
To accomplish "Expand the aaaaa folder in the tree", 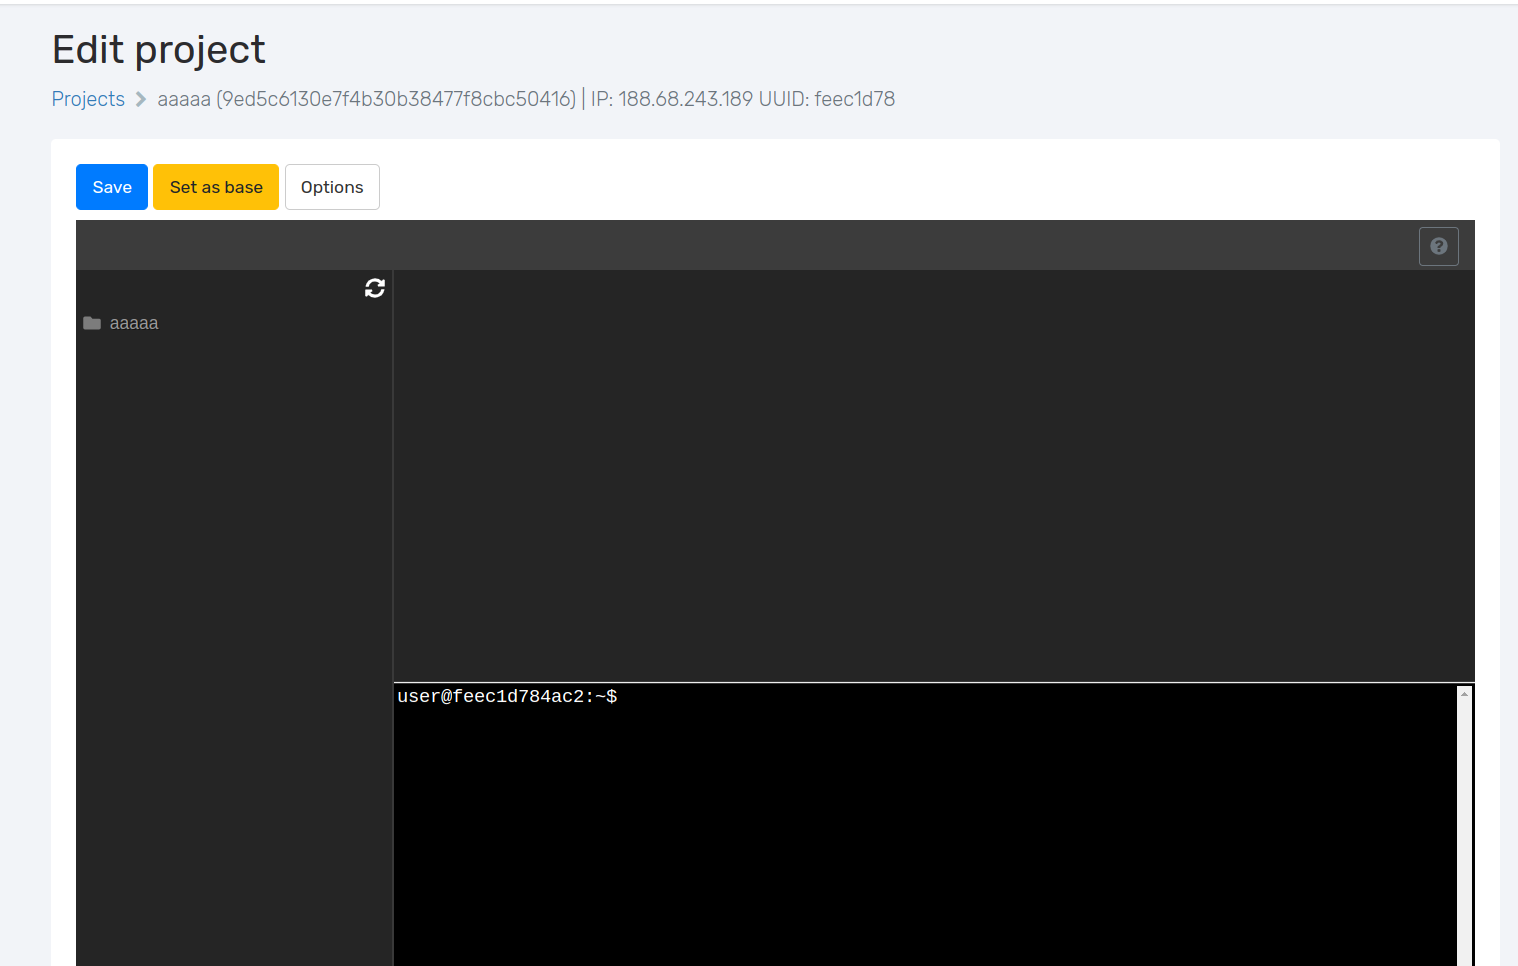I will (x=133, y=322).
